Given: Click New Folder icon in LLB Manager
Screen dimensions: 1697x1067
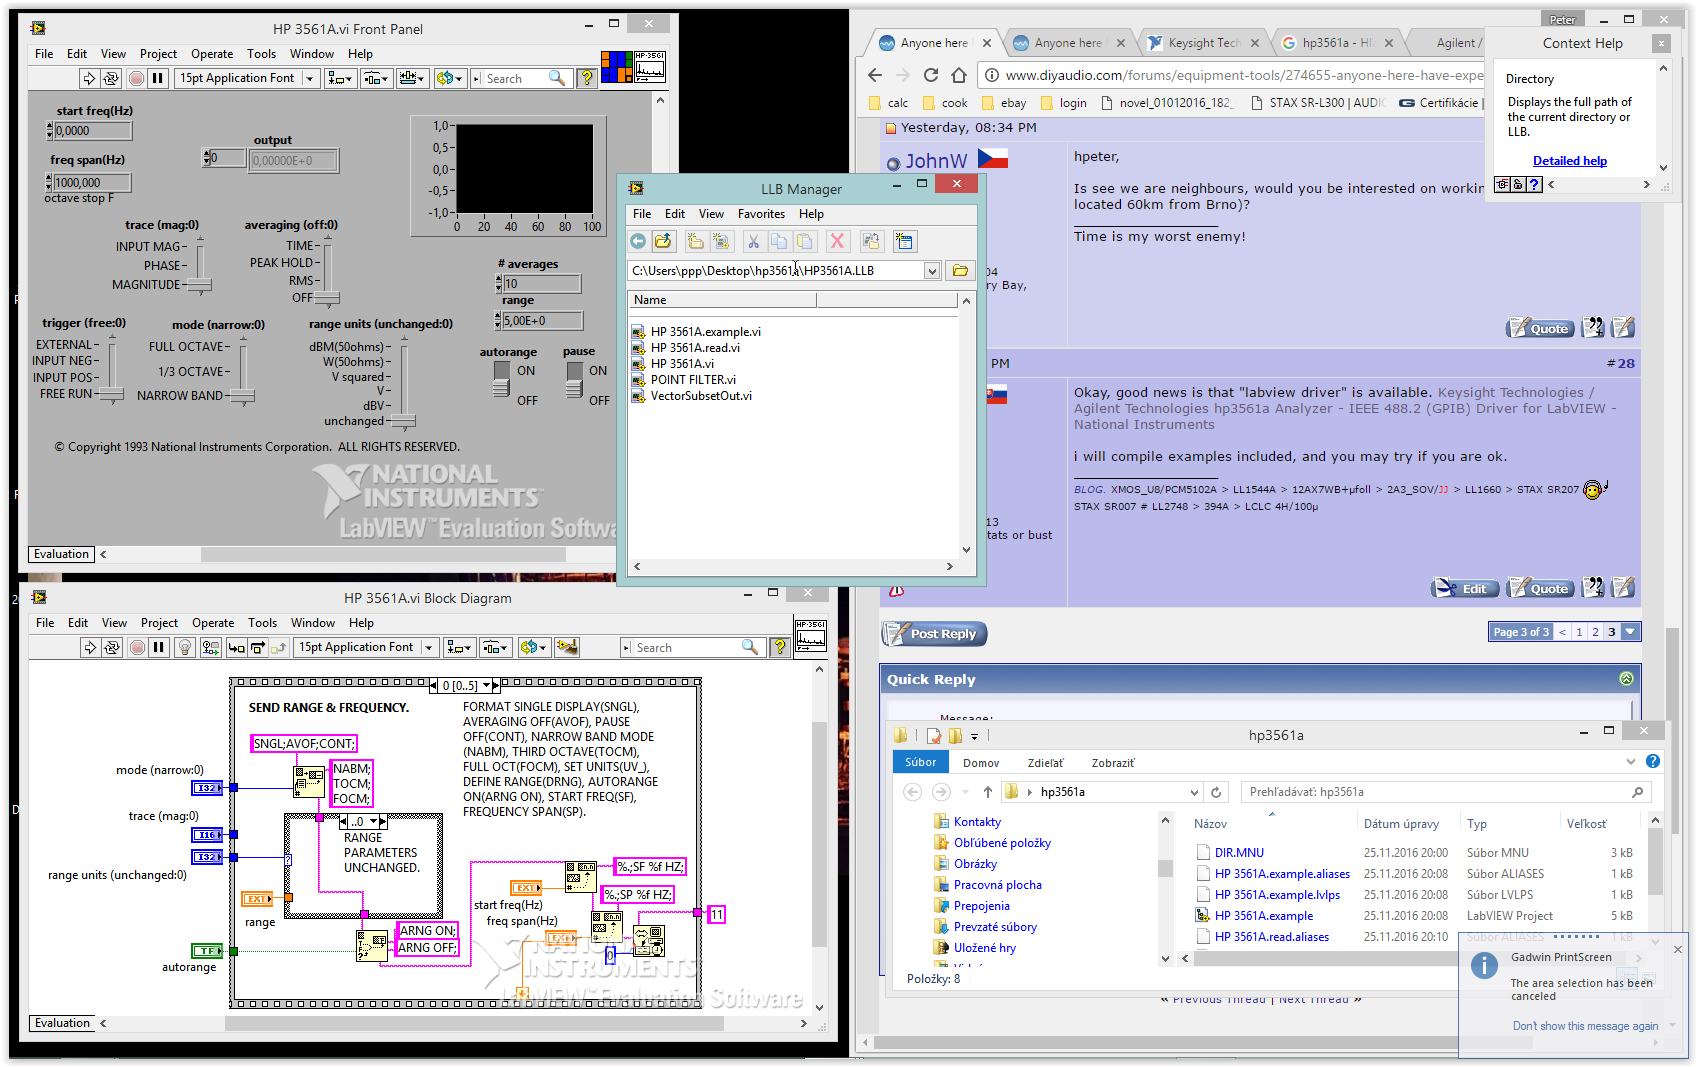Looking at the screenshot, I should pyautogui.click(x=696, y=241).
